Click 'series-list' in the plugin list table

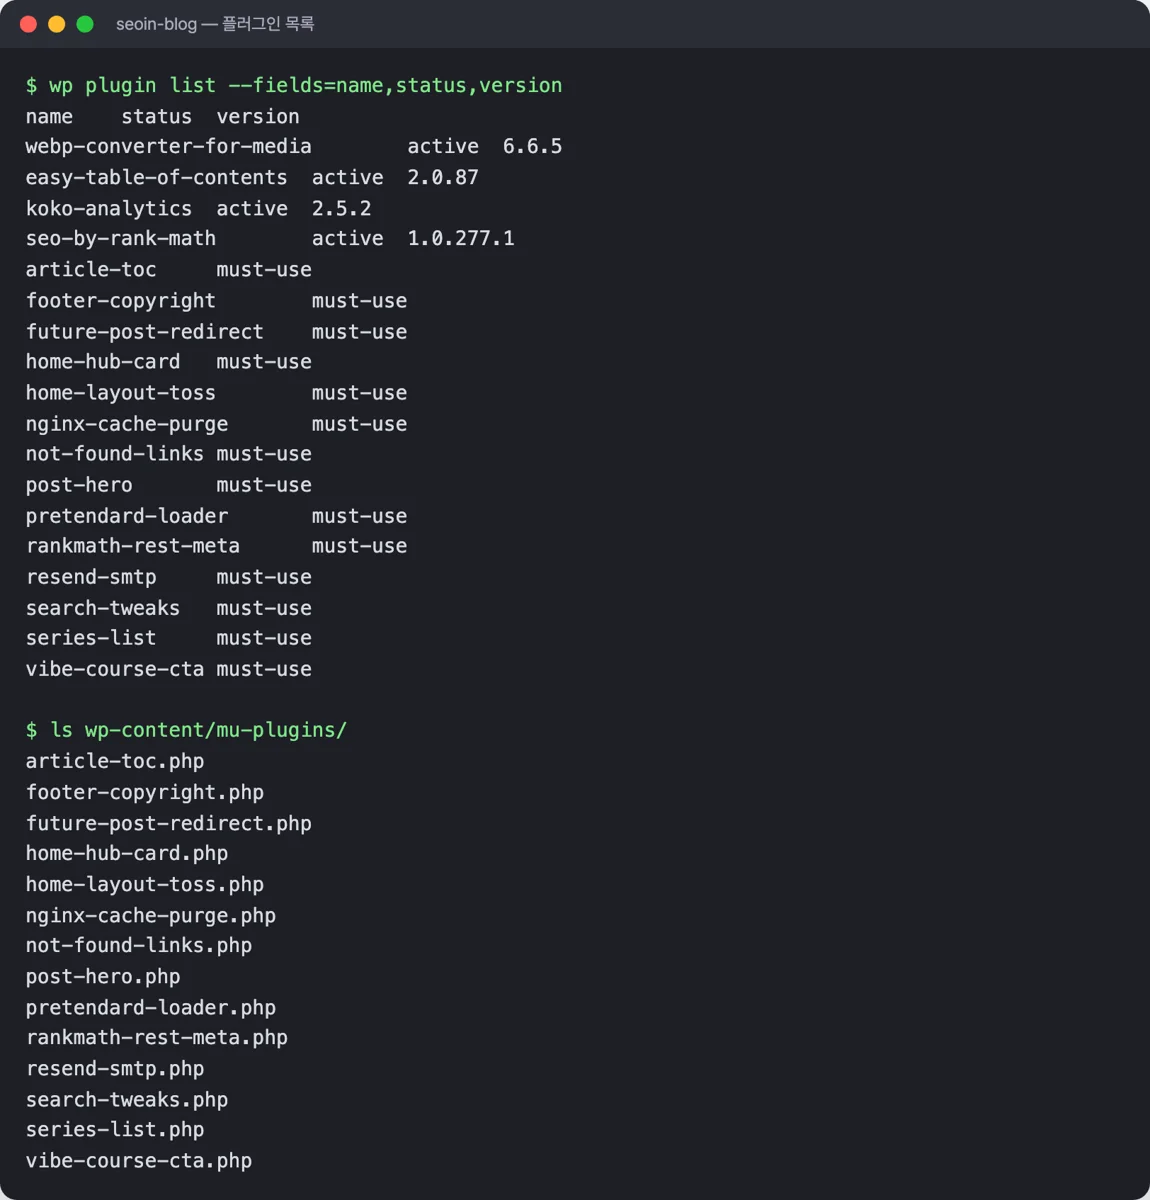[x=91, y=638]
